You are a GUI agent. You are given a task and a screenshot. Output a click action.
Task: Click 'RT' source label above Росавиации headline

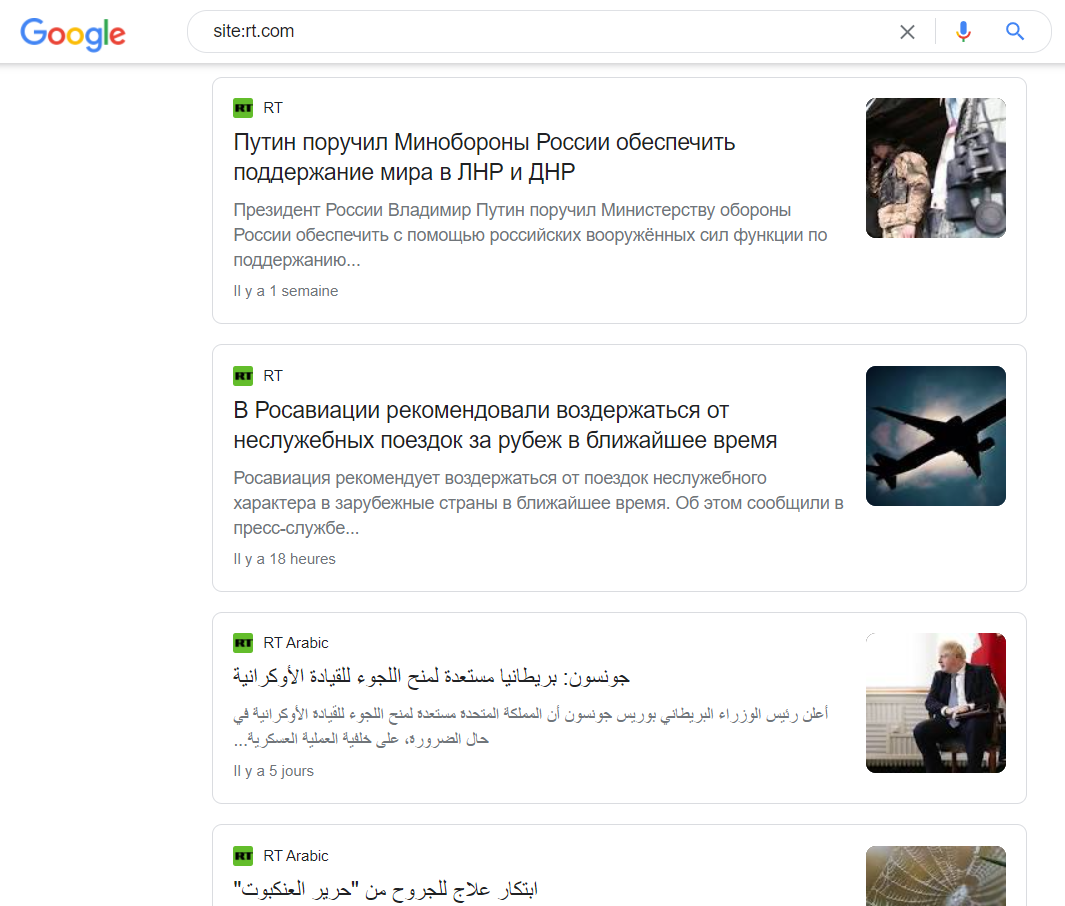pos(273,376)
